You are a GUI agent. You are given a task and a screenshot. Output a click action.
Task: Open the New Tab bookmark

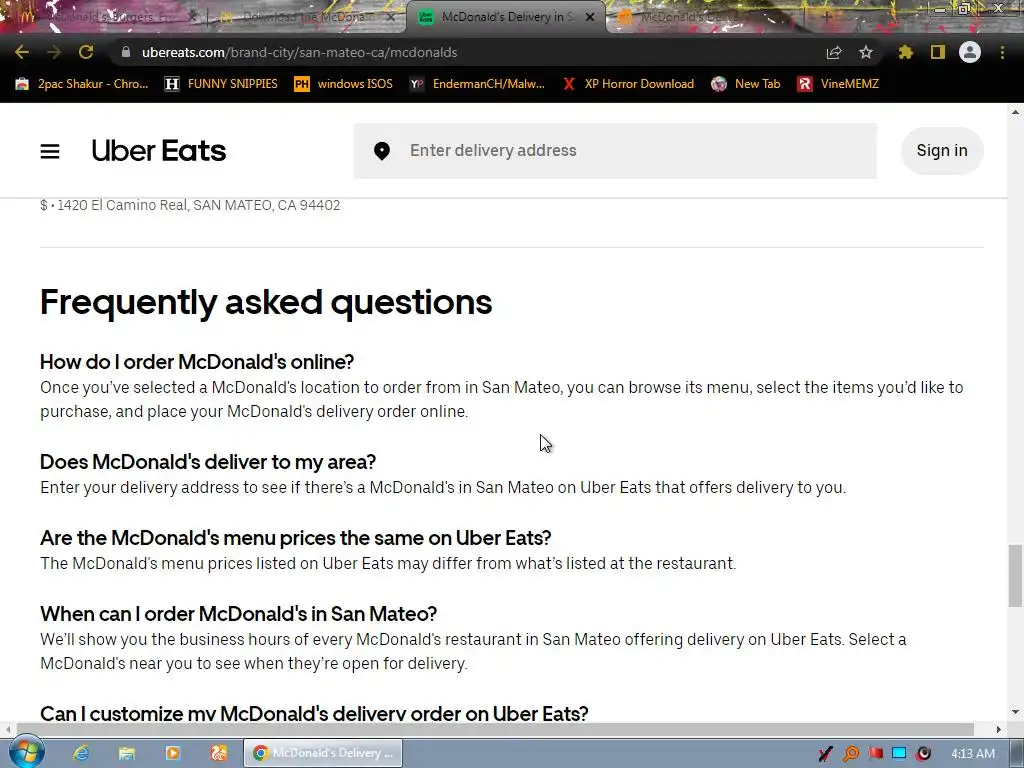746,84
